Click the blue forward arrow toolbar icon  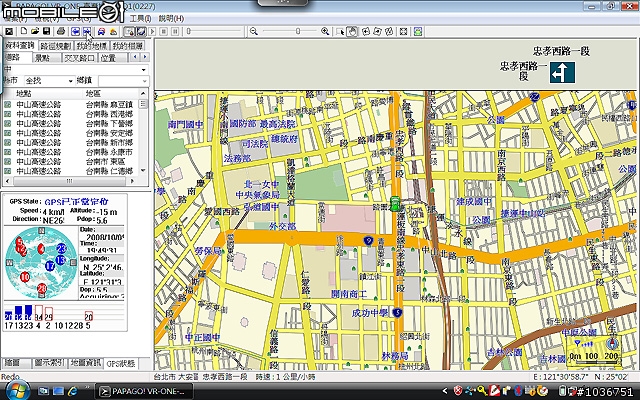coord(87,31)
